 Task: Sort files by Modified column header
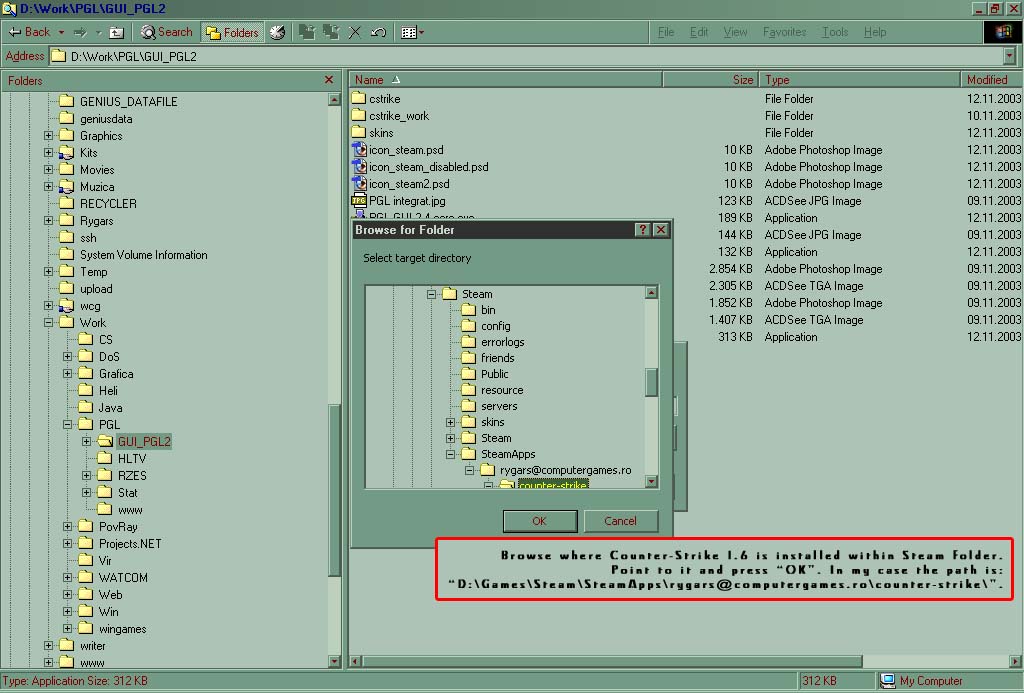(991, 80)
